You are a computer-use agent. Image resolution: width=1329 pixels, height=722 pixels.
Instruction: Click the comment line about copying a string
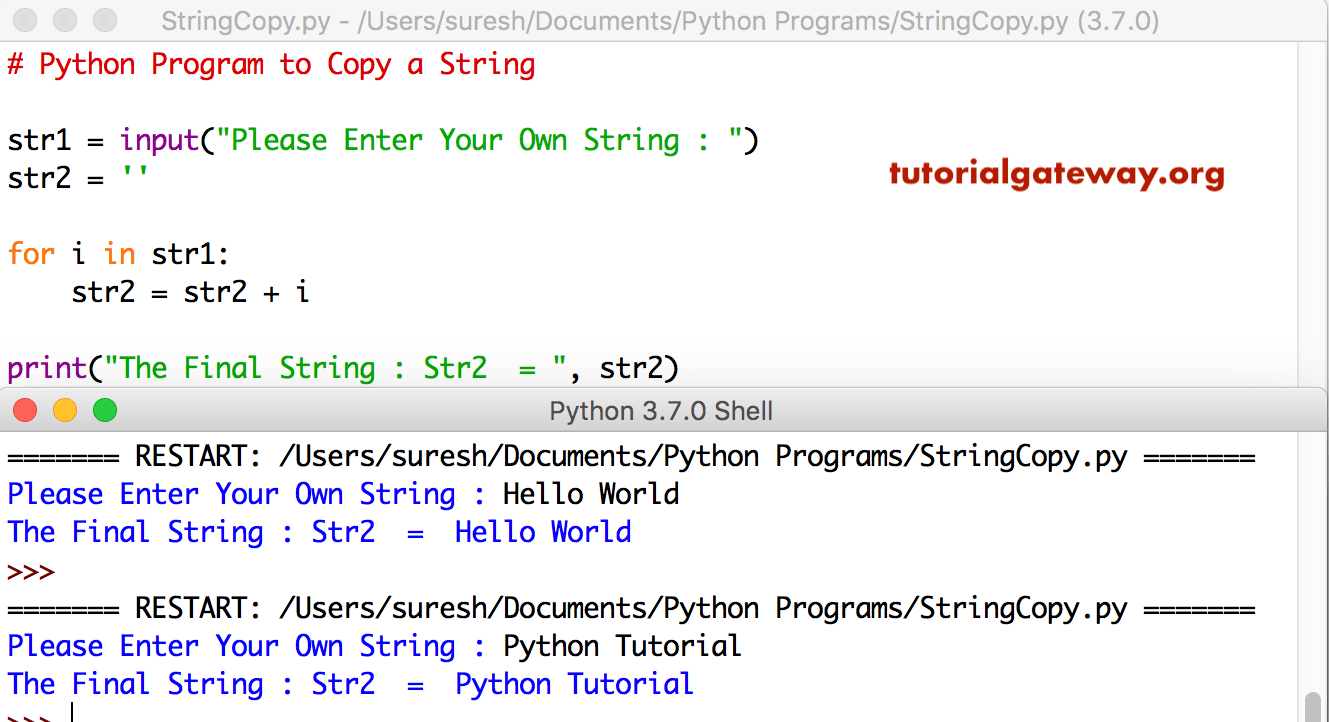tap(270, 63)
